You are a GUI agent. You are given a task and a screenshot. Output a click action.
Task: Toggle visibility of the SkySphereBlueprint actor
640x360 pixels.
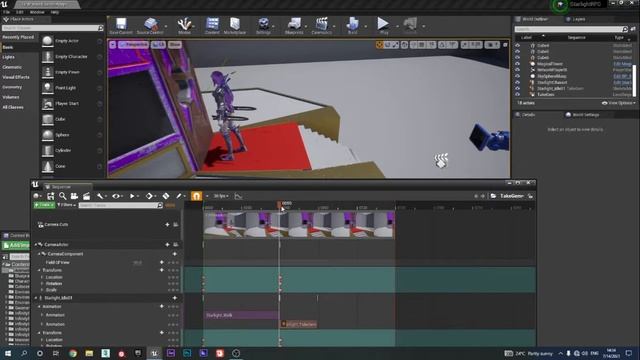[x=518, y=76]
